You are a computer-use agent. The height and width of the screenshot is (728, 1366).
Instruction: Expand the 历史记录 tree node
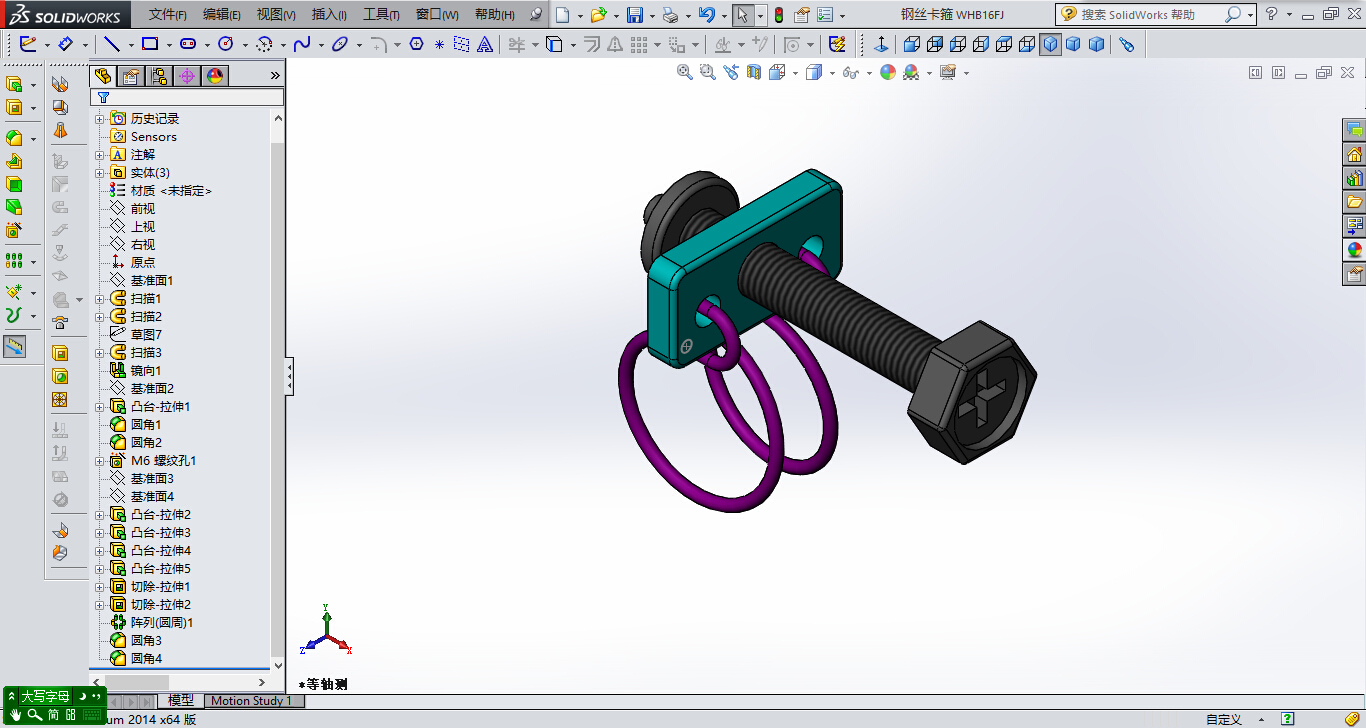[x=99, y=119]
